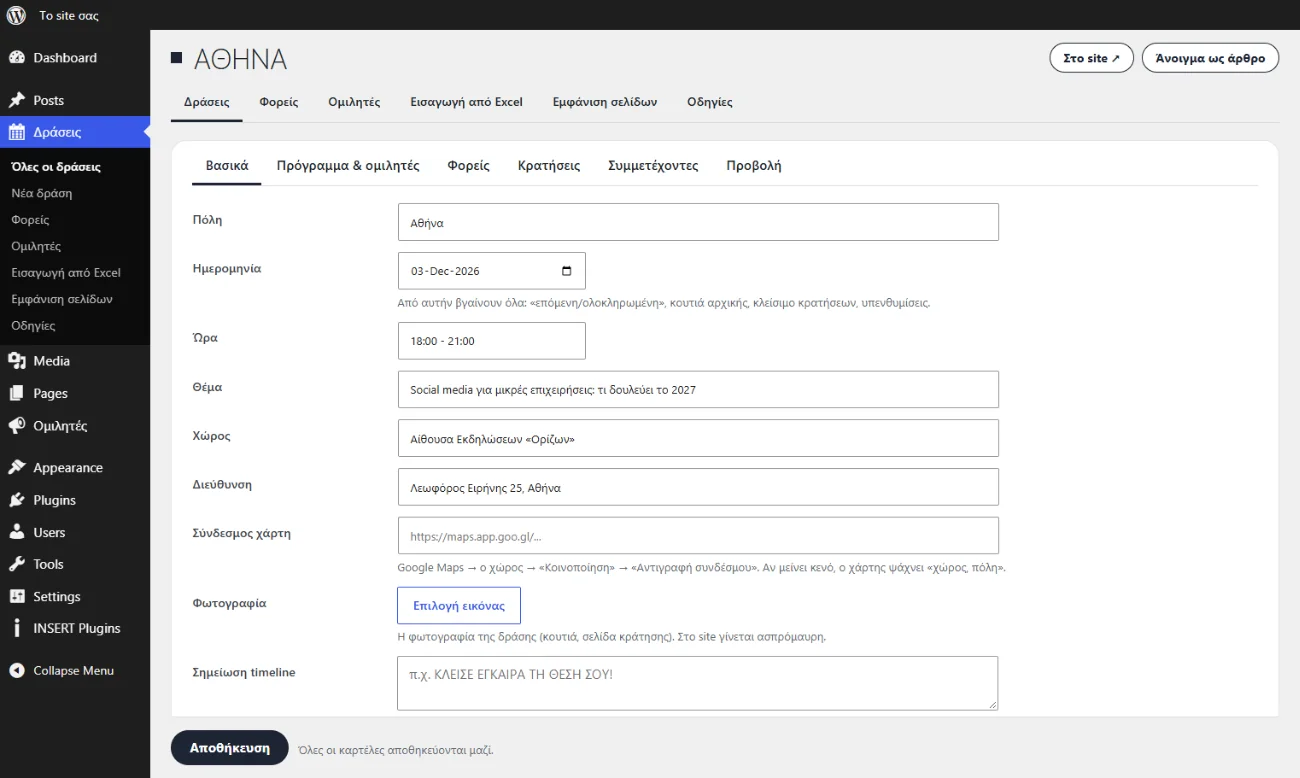This screenshot has height=778, width=1300.
Task: Click the Posts pin icon
Action: coord(16,100)
